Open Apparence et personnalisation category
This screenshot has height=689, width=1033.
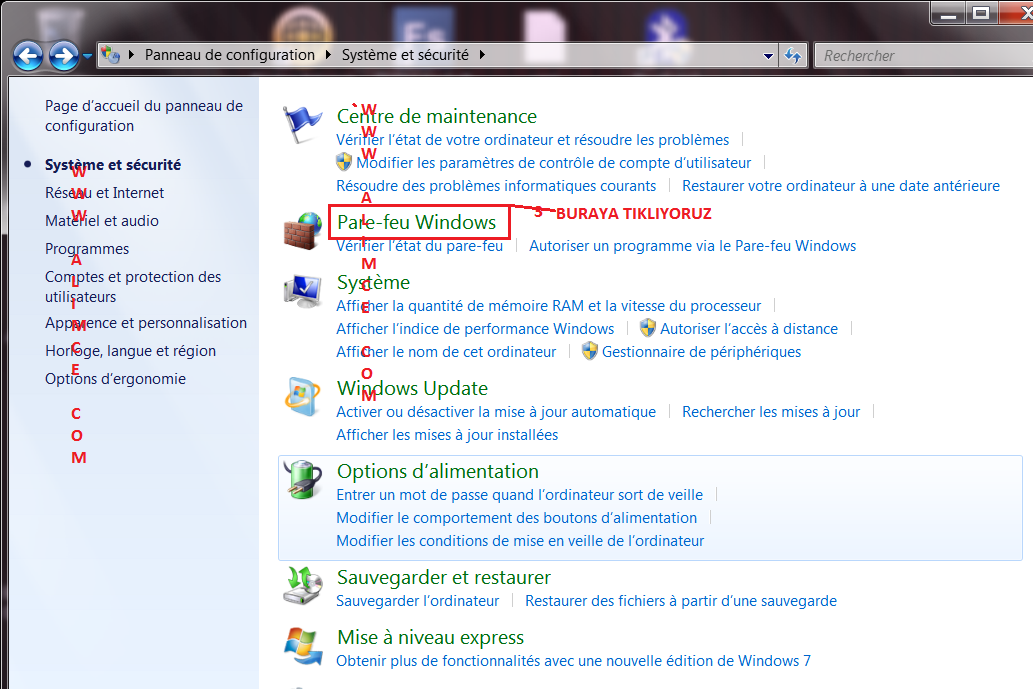pos(146,323)
